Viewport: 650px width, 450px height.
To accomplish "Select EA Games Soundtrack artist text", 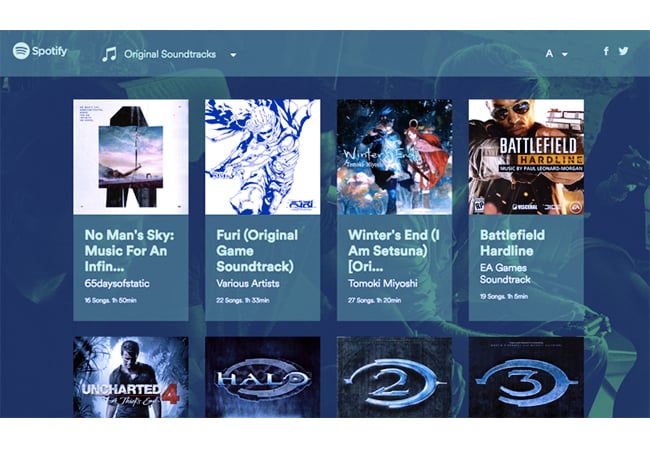I will pos(505,273).
